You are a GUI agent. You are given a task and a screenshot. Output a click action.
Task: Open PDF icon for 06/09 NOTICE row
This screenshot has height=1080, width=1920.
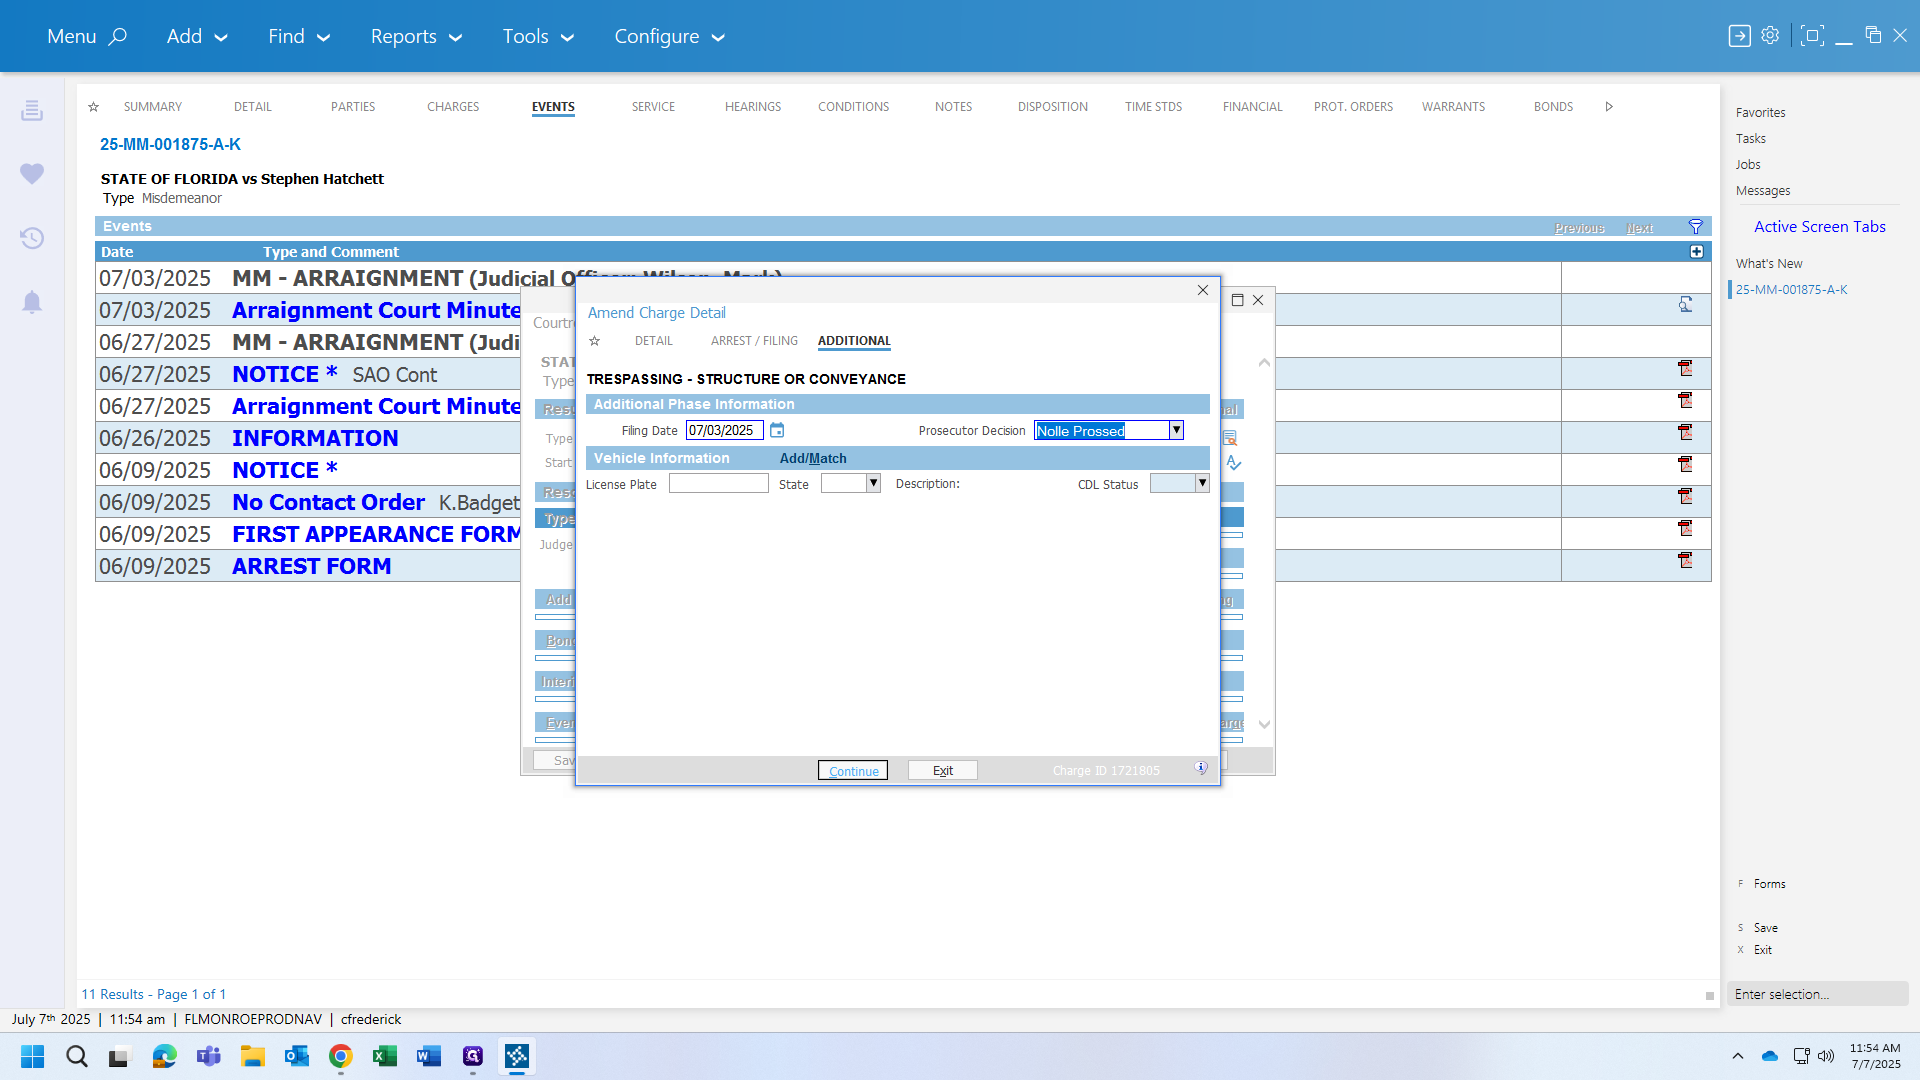click(x=1686, y=464)
